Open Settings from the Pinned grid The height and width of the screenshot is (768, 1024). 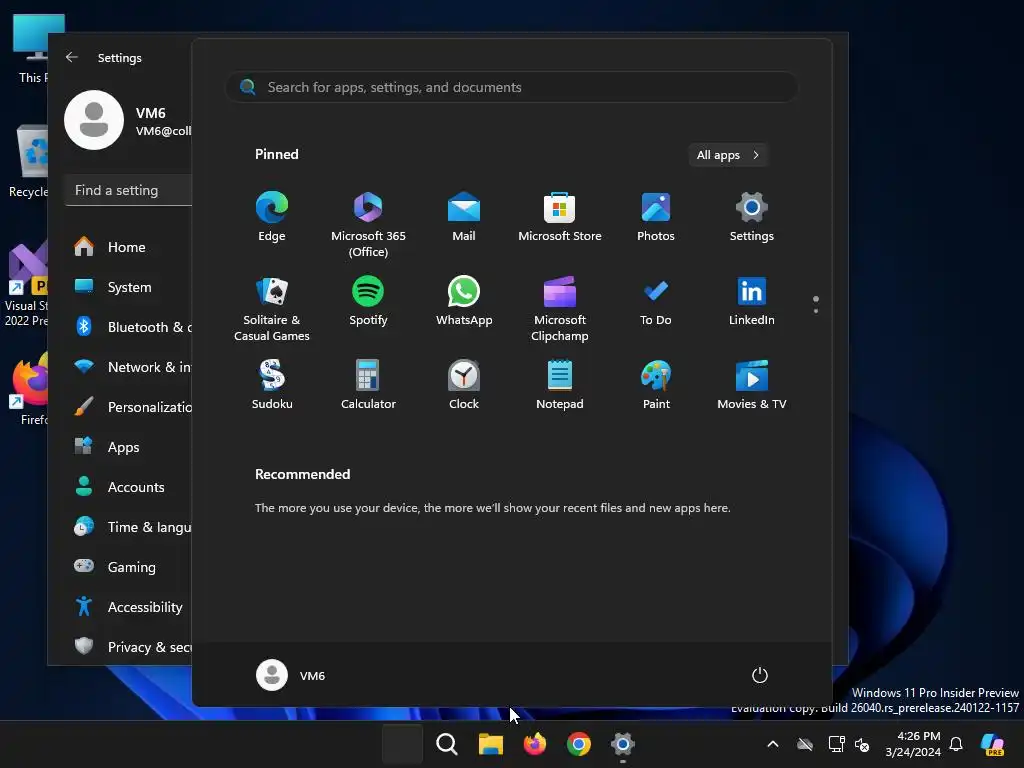[752, 216]
